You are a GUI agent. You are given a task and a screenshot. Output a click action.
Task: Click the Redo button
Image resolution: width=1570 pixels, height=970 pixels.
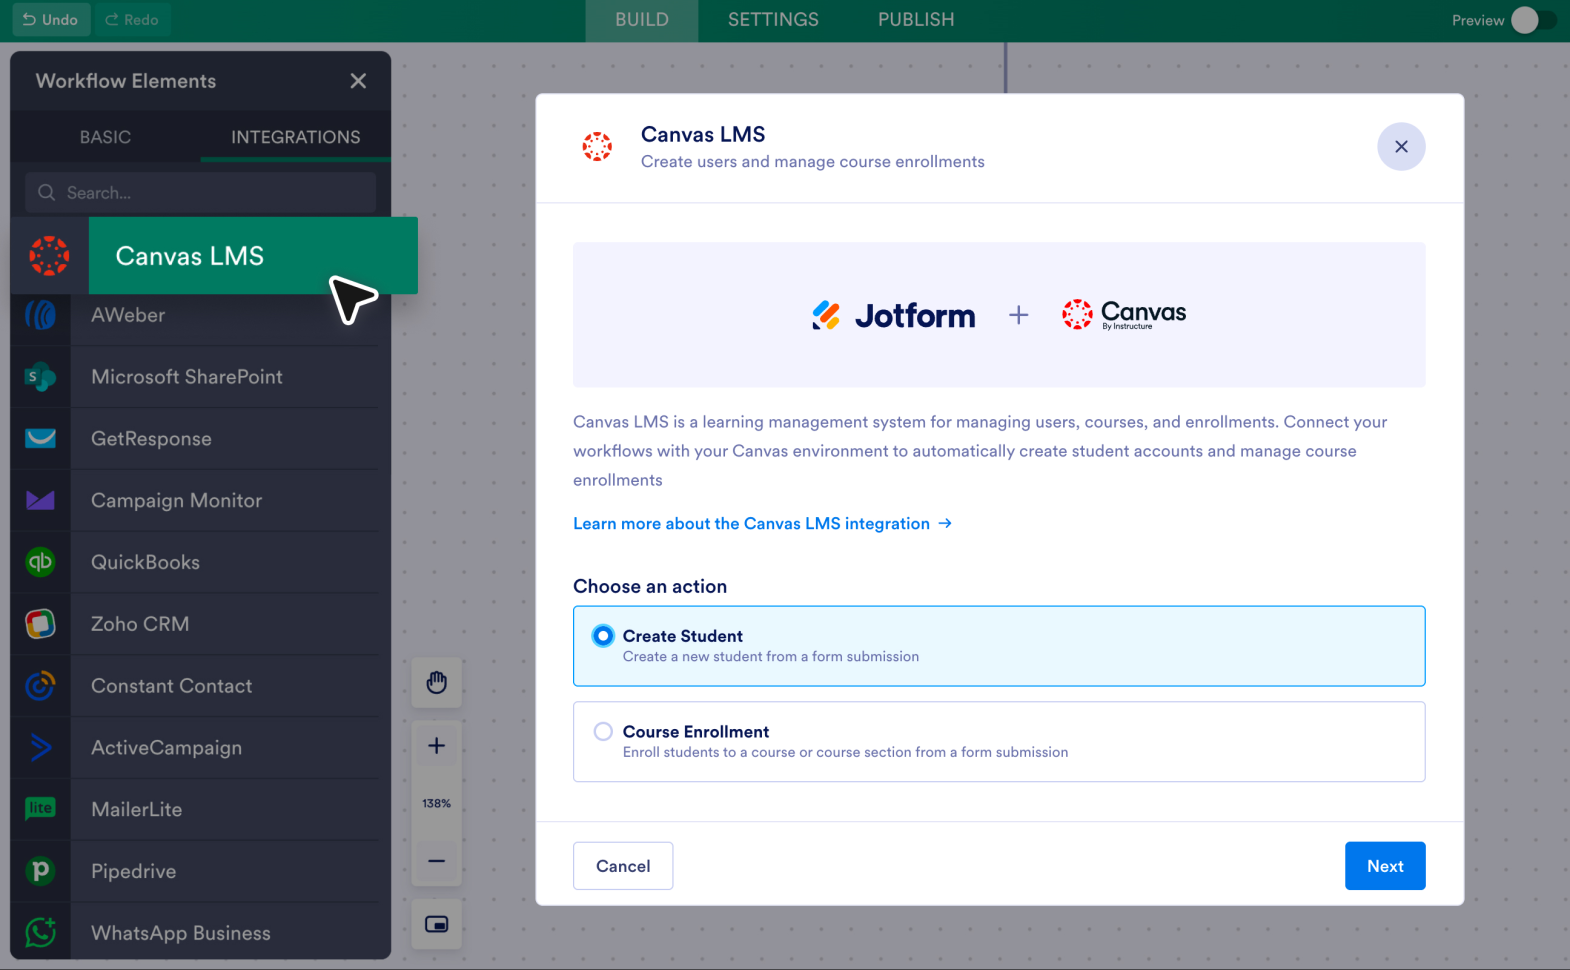[x=131, y=20]
